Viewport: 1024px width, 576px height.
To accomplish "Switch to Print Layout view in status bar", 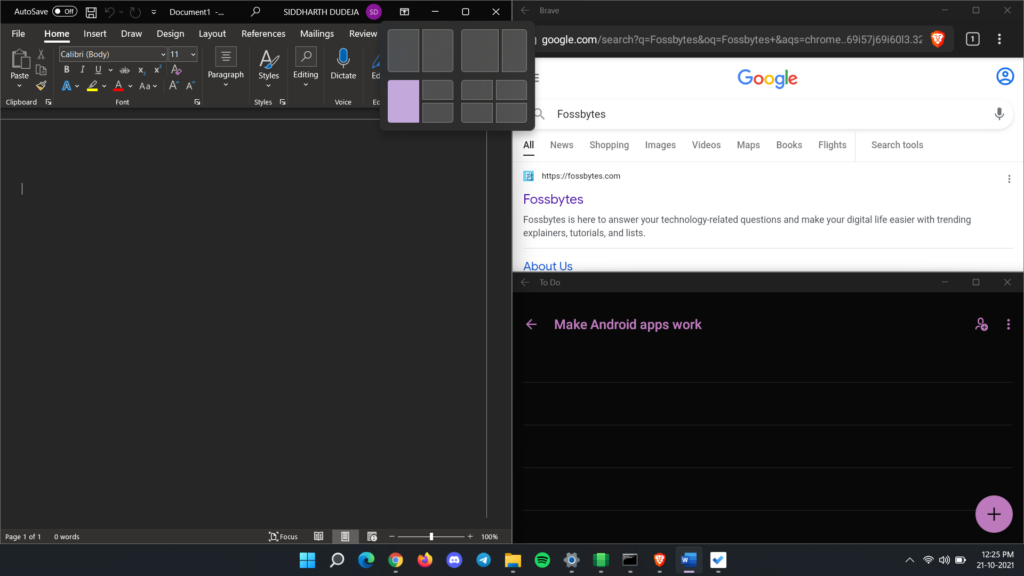I will [345, 536].
